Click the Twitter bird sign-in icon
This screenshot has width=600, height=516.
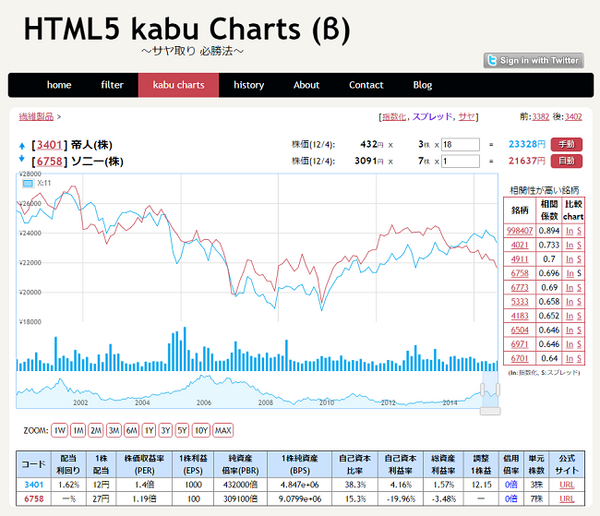[492, 60]
